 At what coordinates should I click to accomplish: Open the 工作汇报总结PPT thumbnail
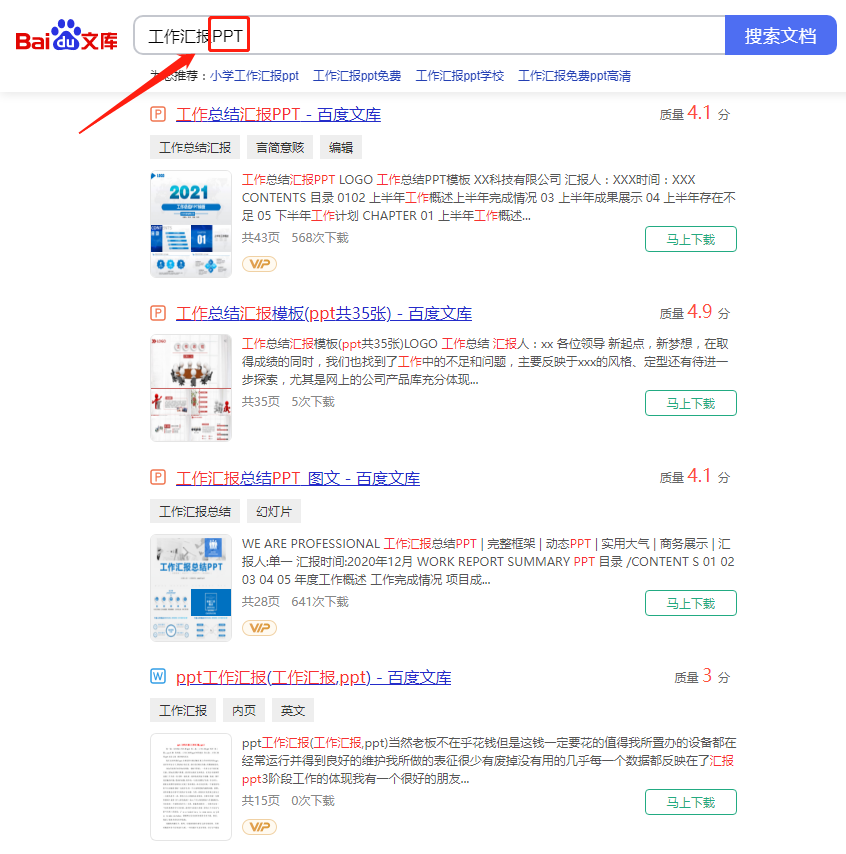191,588
